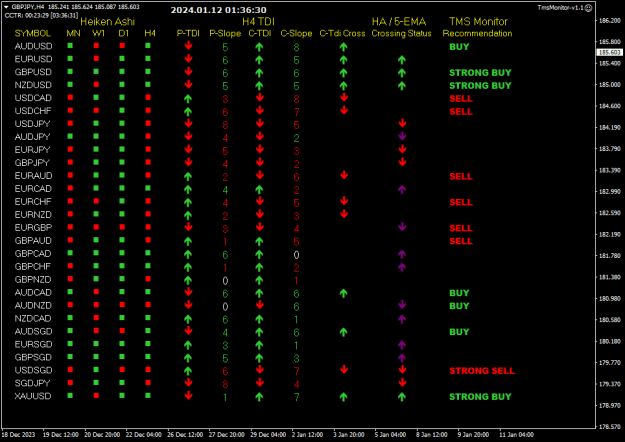
Task: Open the chart dropdown triangle beside GBPJPY,H4
Action: (6, 7)
